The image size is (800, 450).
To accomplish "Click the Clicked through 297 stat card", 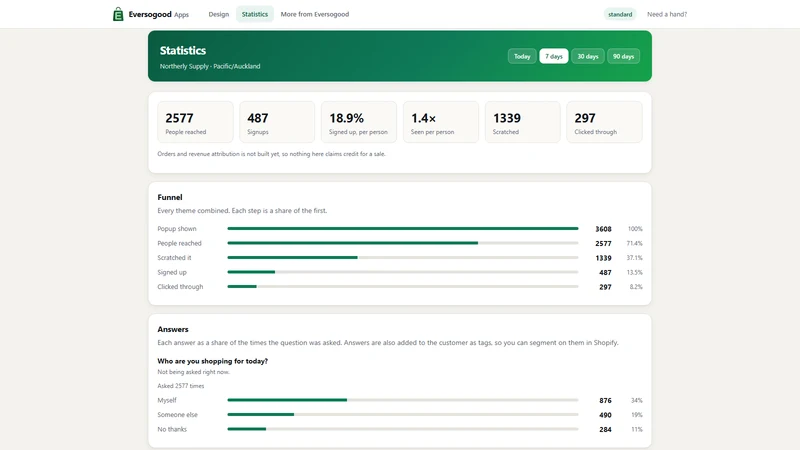I will [604, 122].
